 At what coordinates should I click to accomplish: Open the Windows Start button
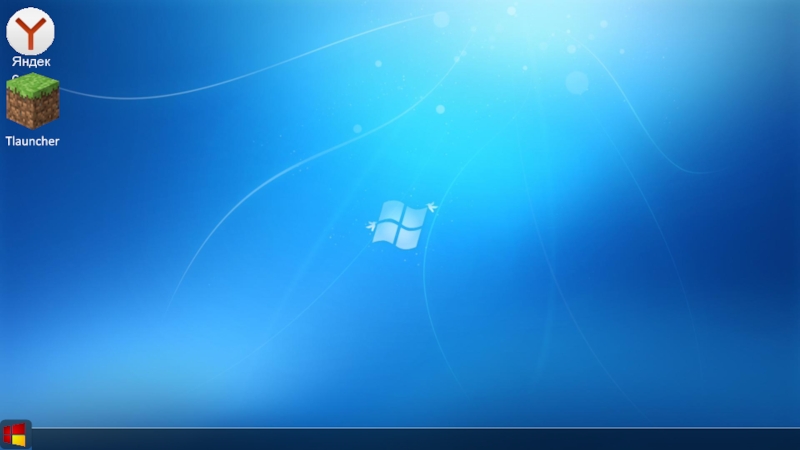16,436
